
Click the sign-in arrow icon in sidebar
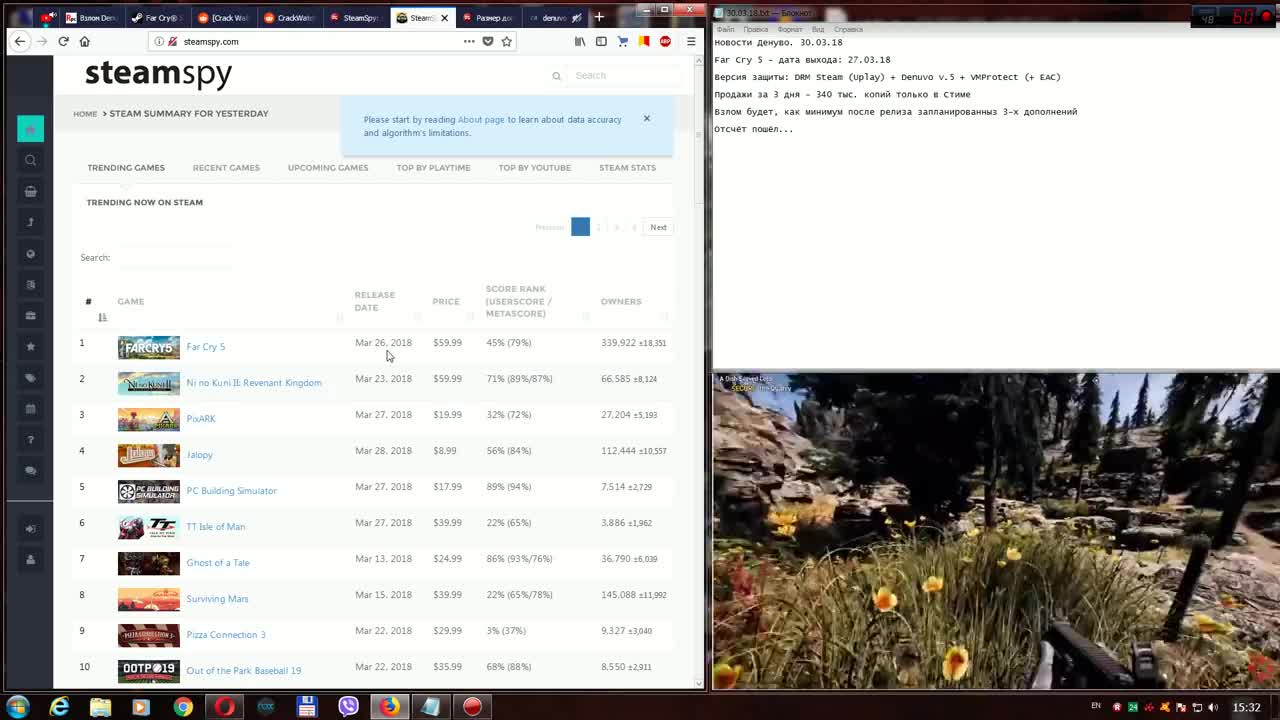pos(30,528)
